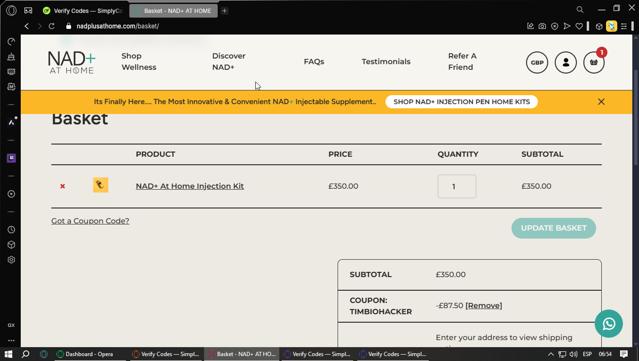
Task: Select the Basket - NAD+ AT HOME tab
Action: 174,11
